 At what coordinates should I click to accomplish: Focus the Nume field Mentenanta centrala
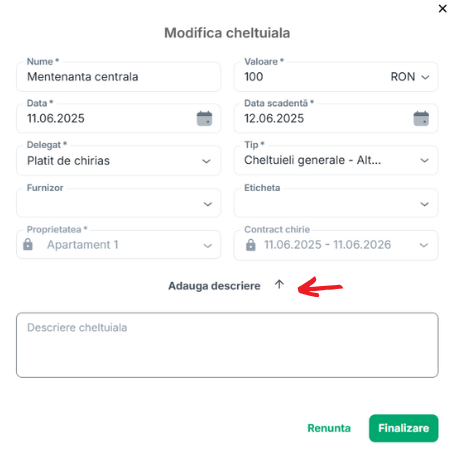click(119, 77)
